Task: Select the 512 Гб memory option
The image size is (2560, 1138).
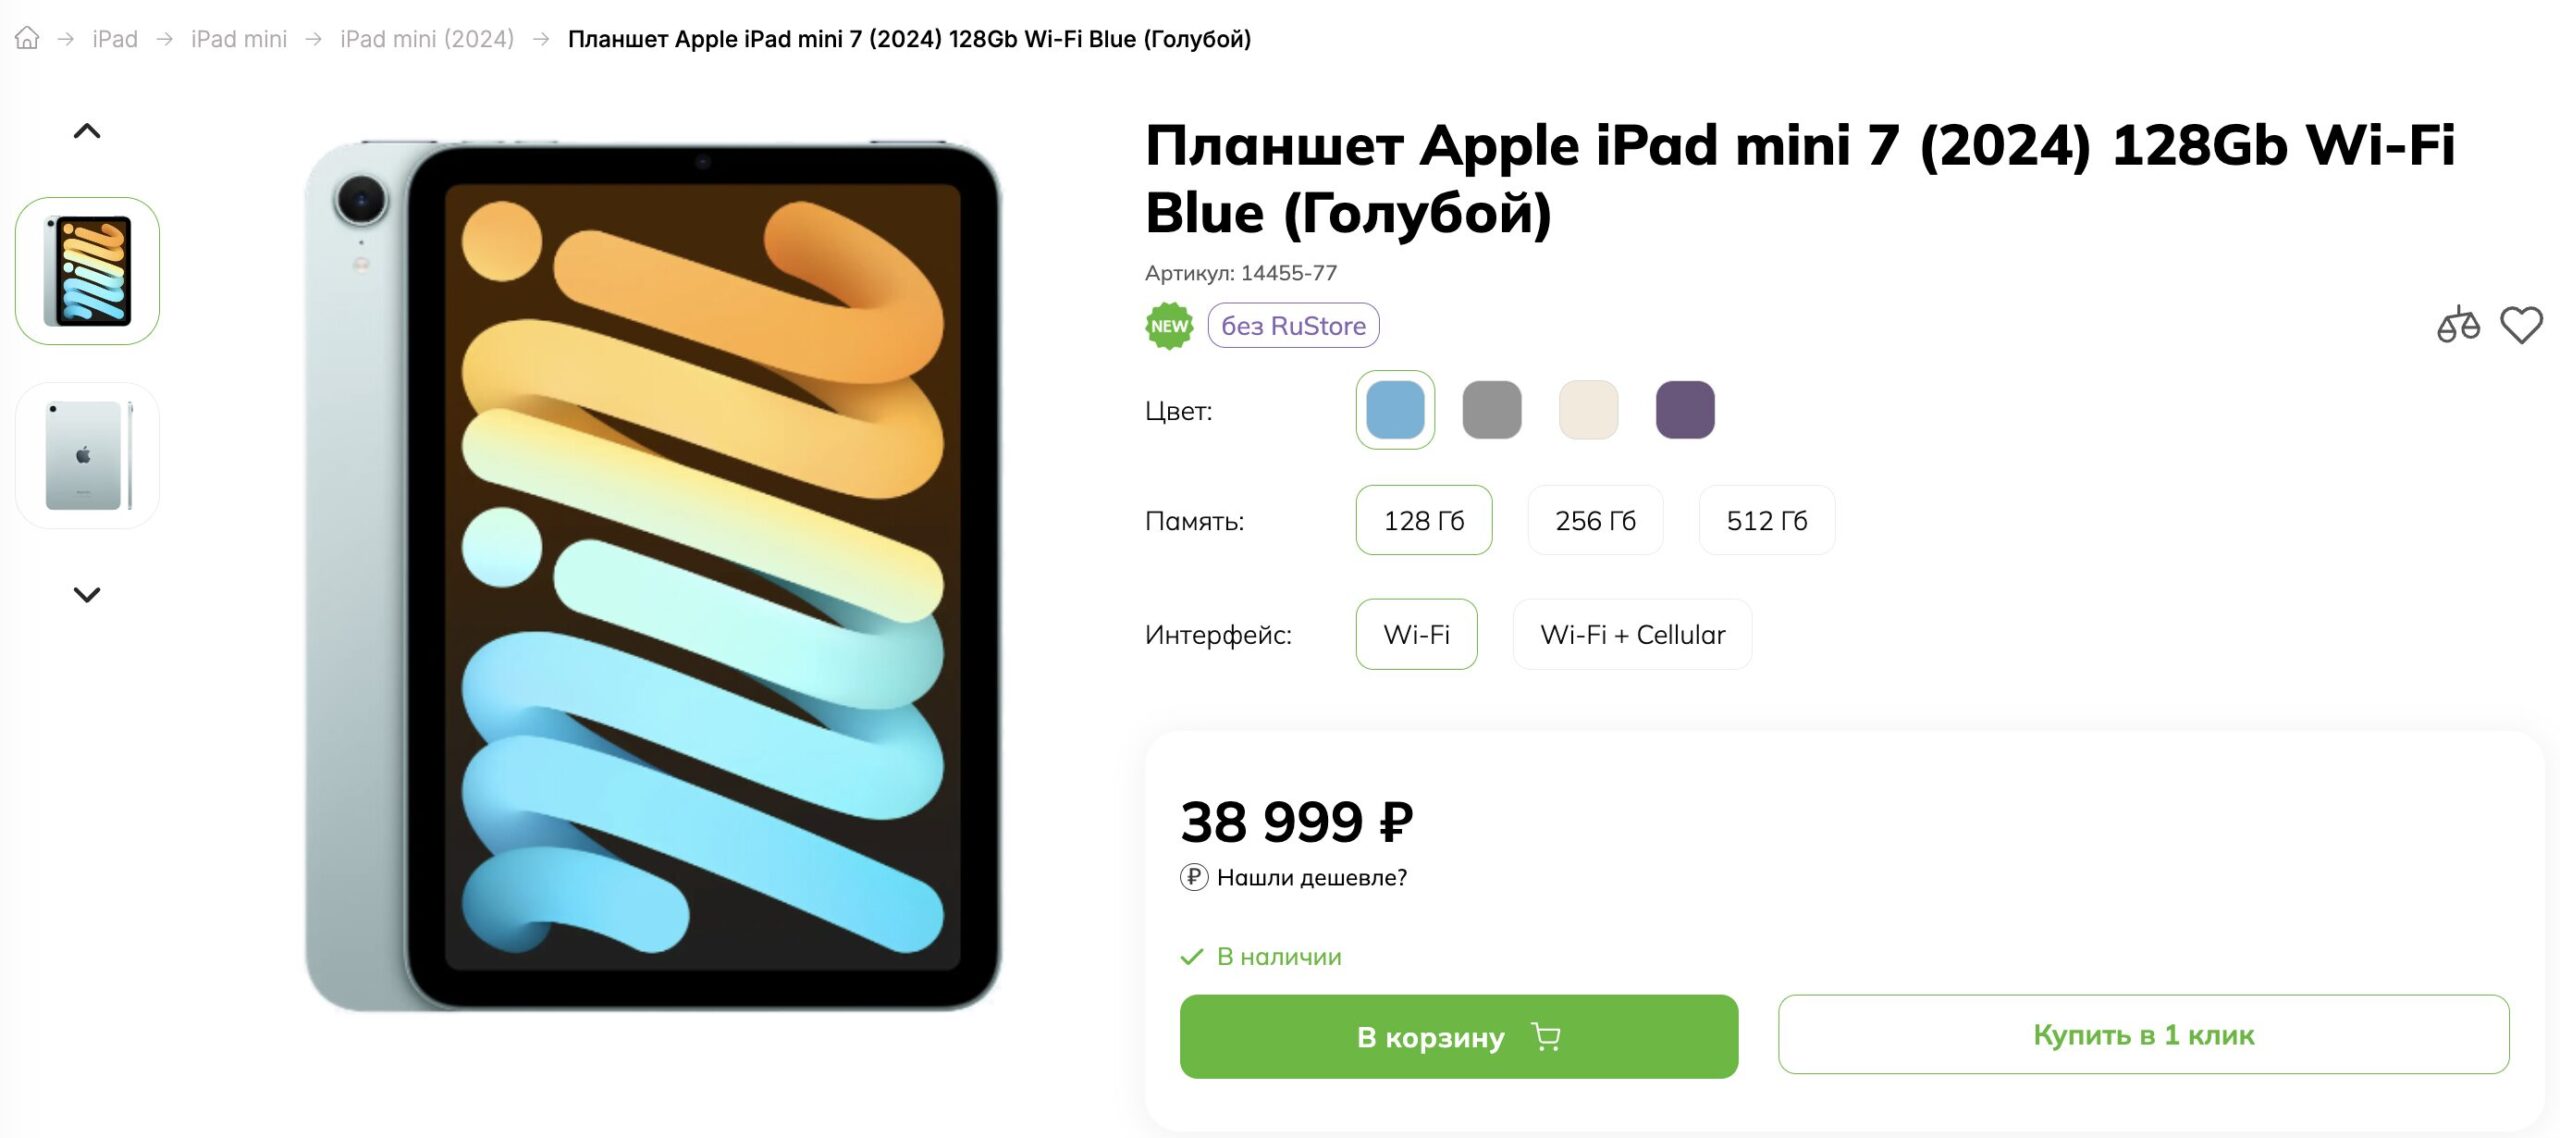Action: 1766,520
